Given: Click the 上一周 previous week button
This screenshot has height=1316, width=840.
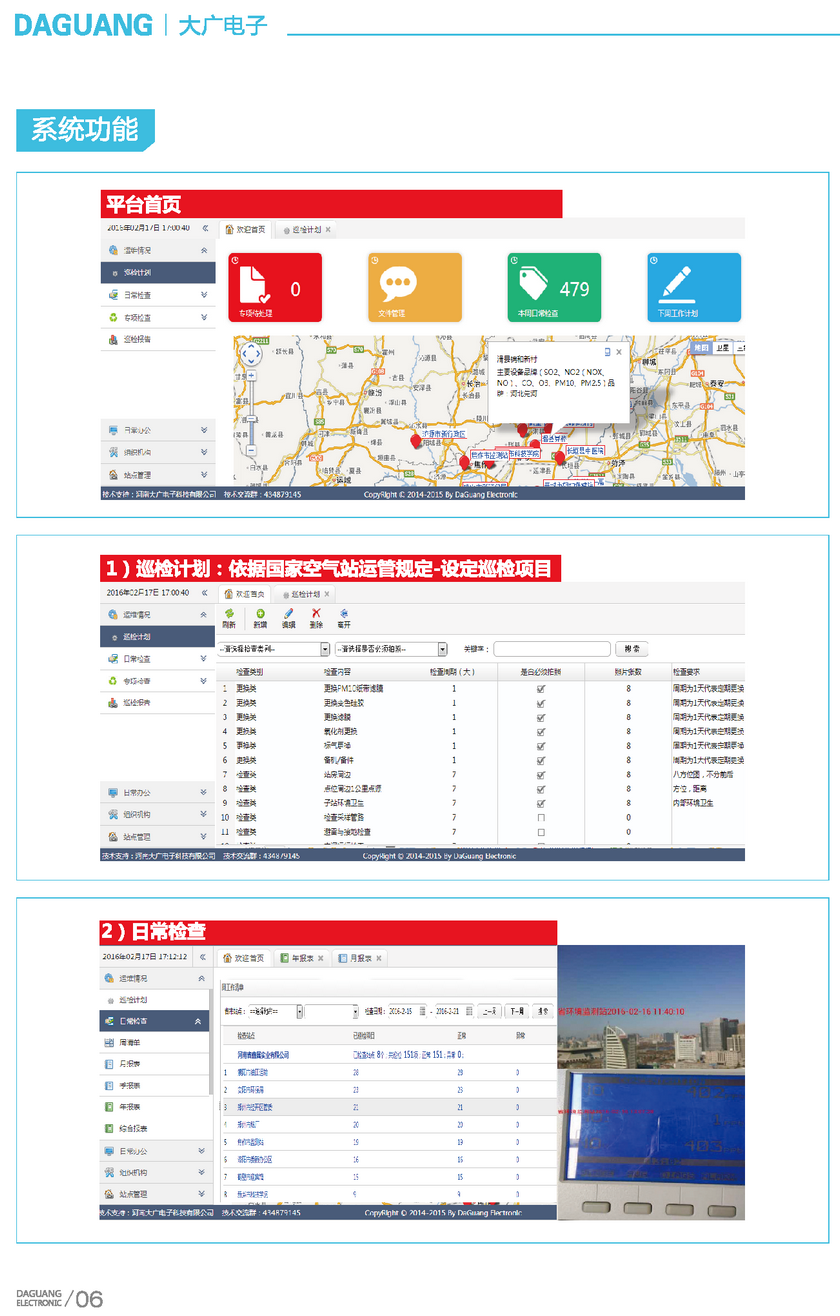Looking at the screenshot, I should [490, 1011].
